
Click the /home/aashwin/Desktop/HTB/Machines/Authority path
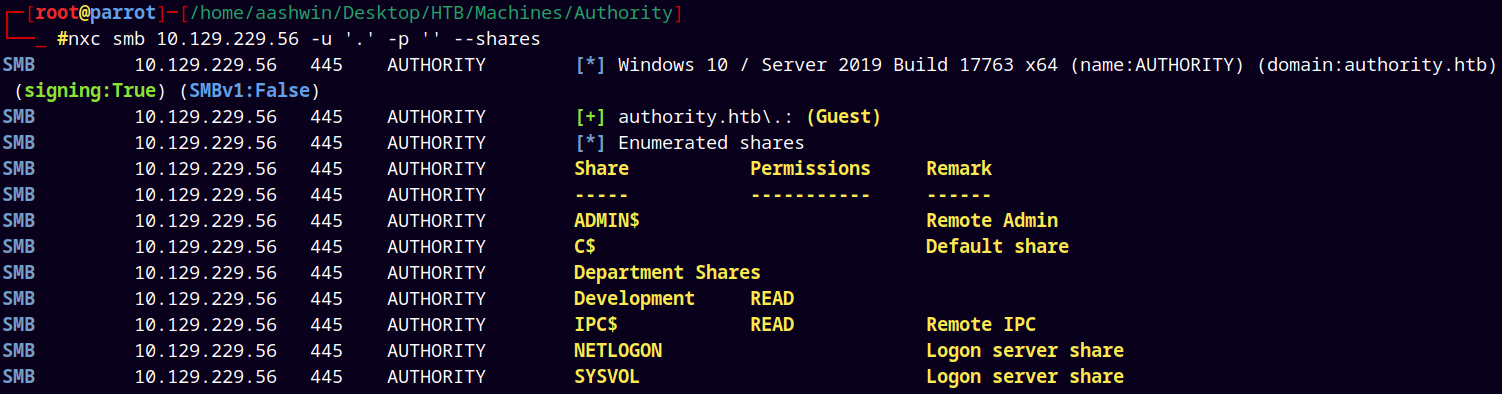pyautogui.click(x=431, y=14)
